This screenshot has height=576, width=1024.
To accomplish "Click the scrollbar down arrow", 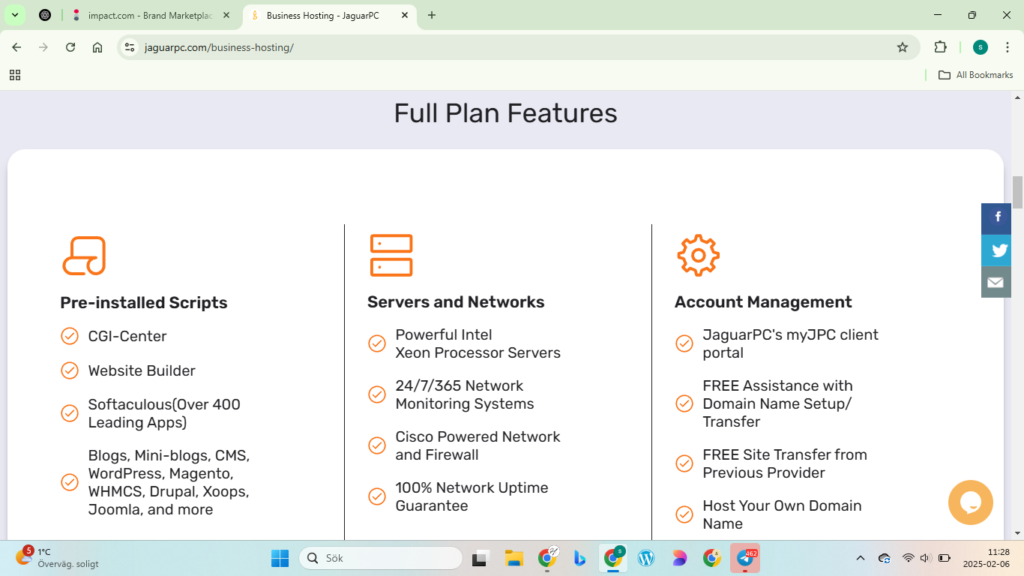I will pos(1017,534).
